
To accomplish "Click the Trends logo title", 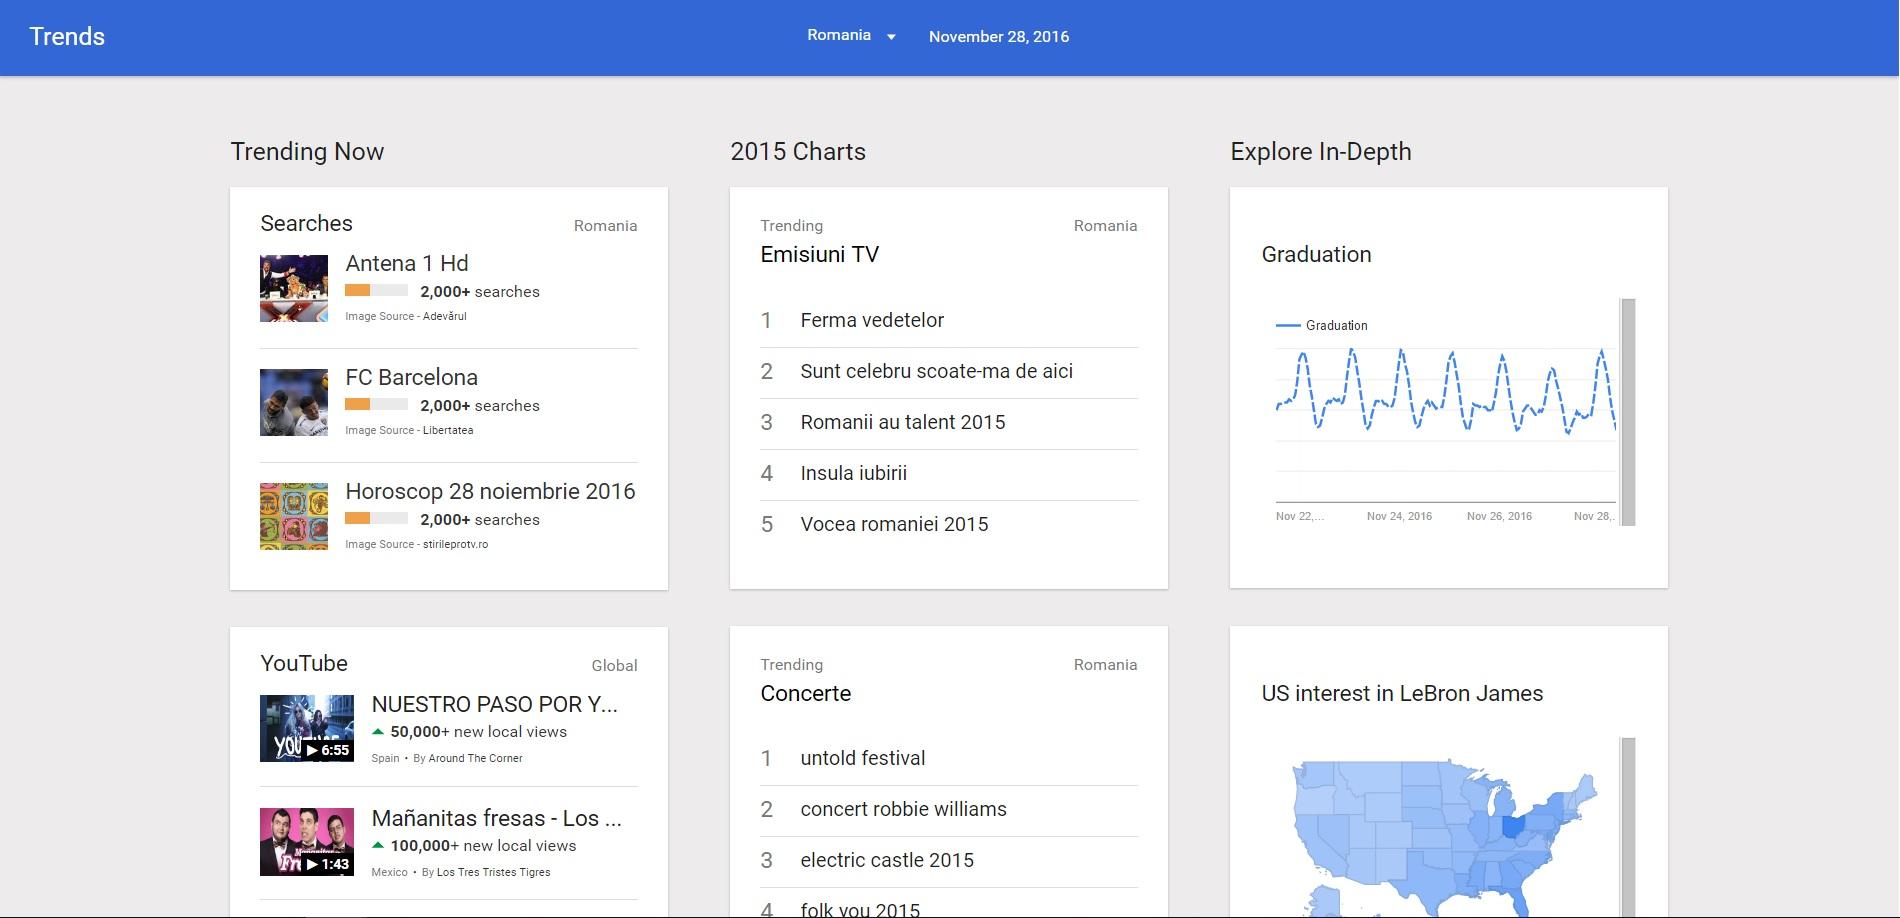I will (x=67, y=37).
